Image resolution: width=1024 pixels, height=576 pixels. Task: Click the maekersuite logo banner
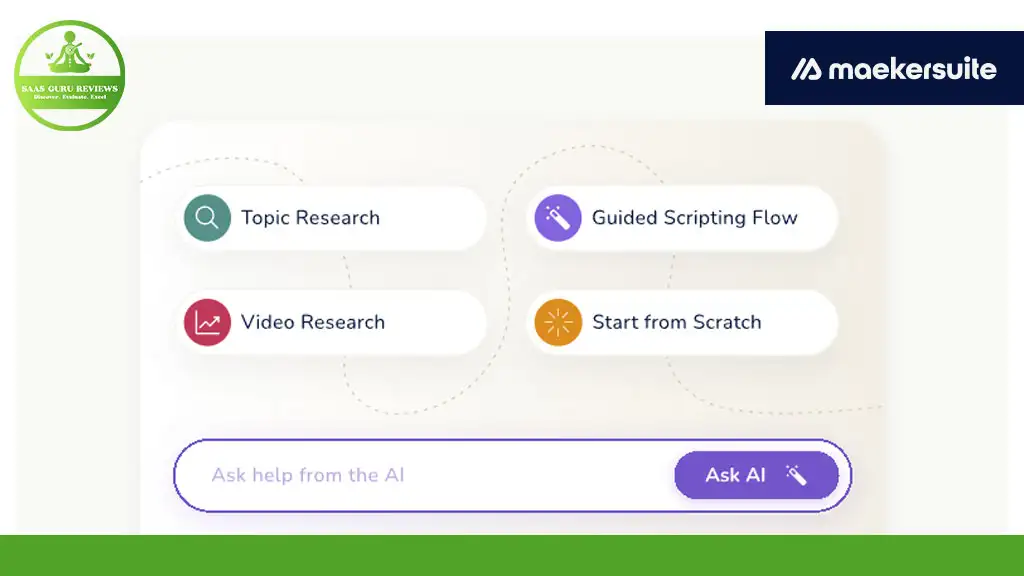click(x=894, y=68)
